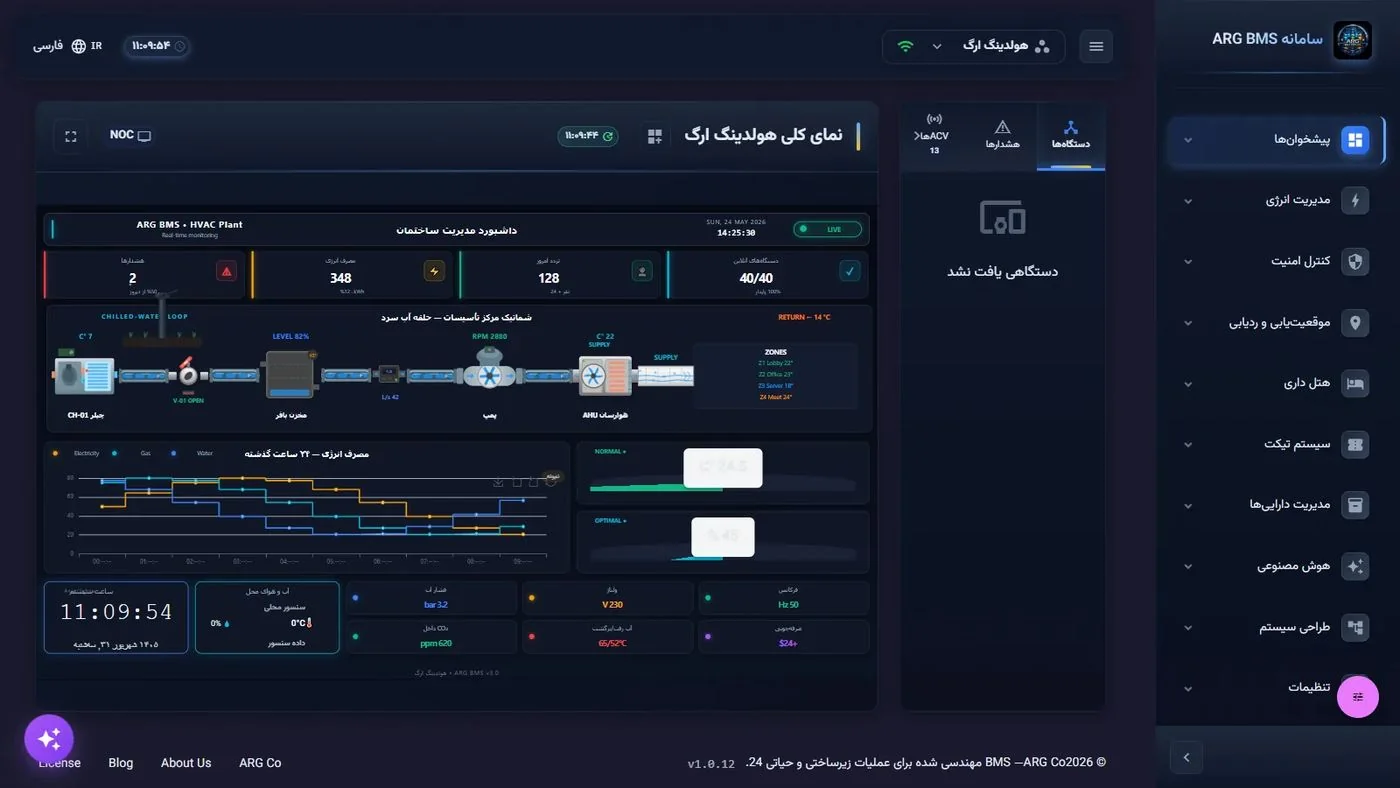The height and width of the screenshot is (788, 1400).
Task: Enter fullscreen with the expand icon
Action: (71, 136)
